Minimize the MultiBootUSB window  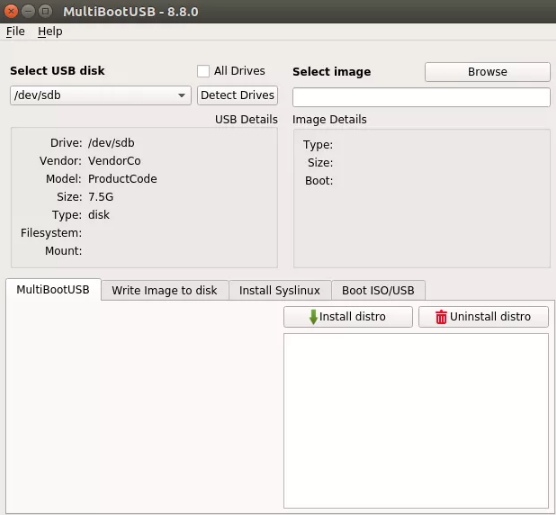28,11
